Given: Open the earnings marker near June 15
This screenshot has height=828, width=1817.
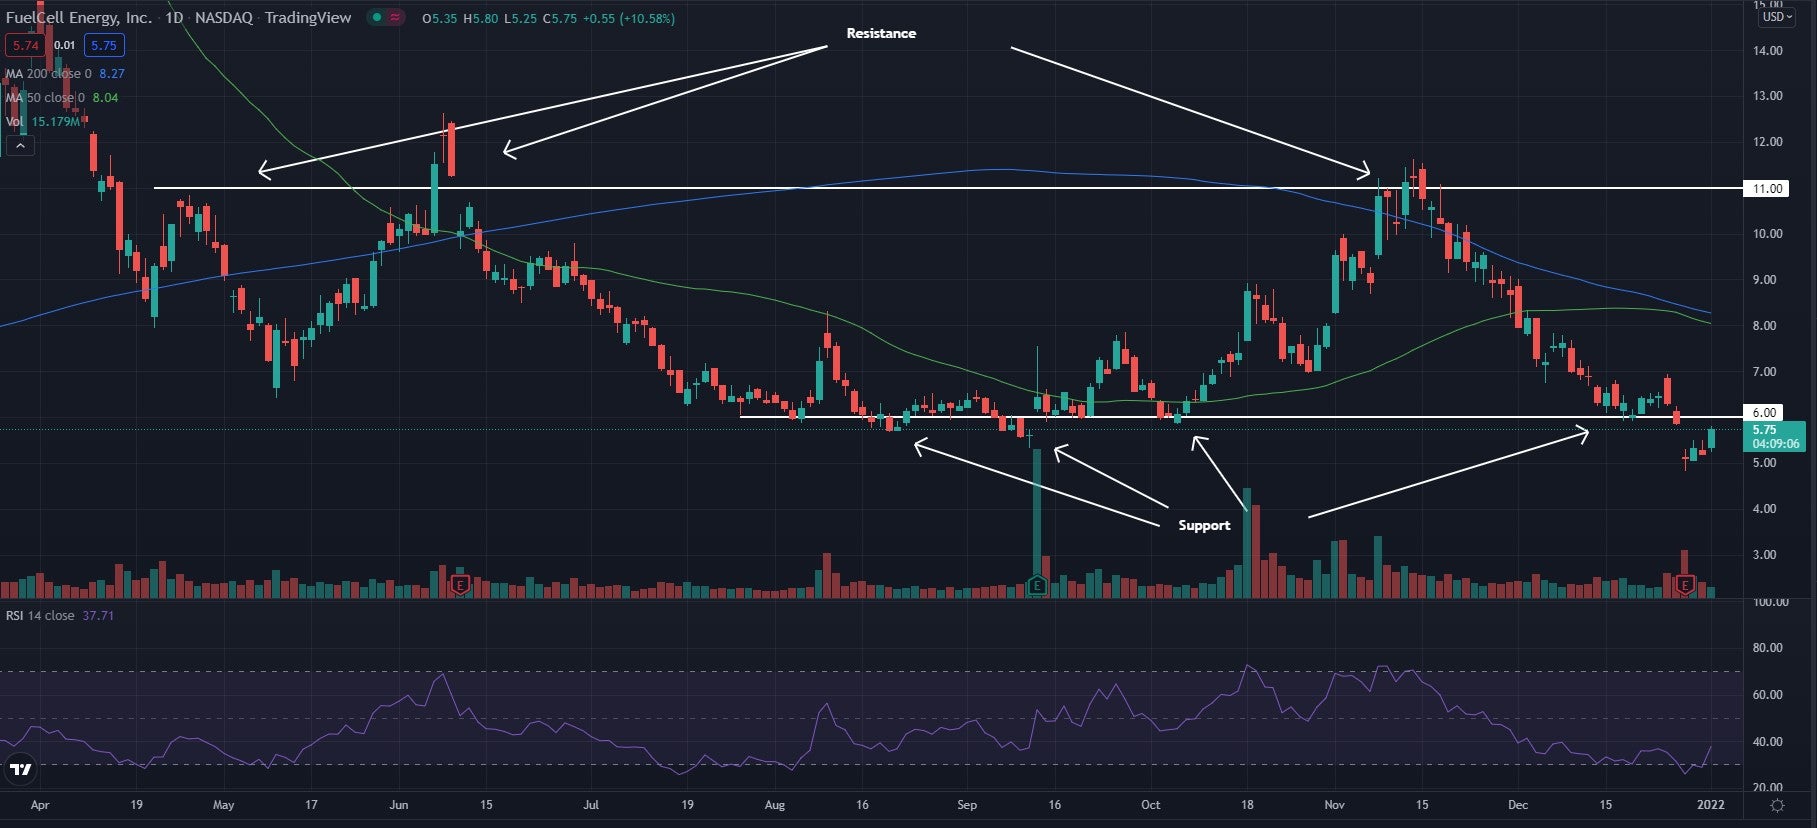Looking at the screenshot, I should click(460, 584).
